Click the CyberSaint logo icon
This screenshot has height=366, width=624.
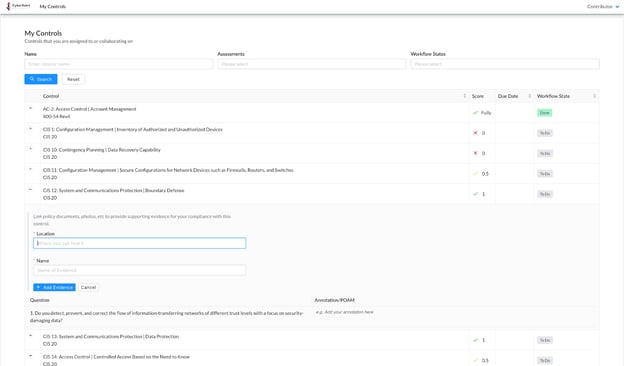coord(8,6)
